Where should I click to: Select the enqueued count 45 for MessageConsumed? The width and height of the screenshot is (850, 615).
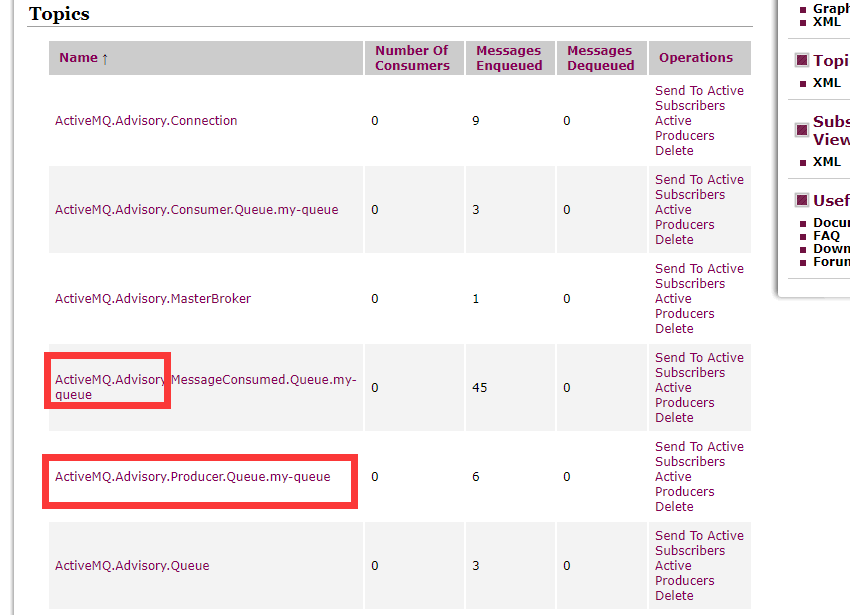[x=480, y=387]
